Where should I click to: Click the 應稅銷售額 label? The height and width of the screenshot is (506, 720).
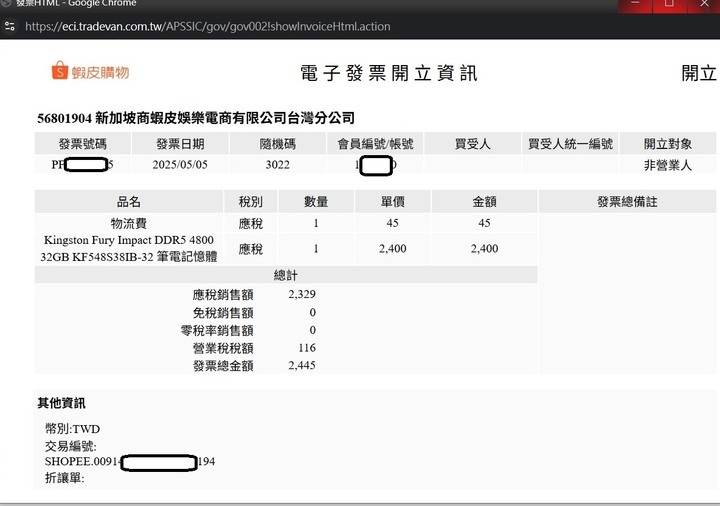[x=223, y=295]
